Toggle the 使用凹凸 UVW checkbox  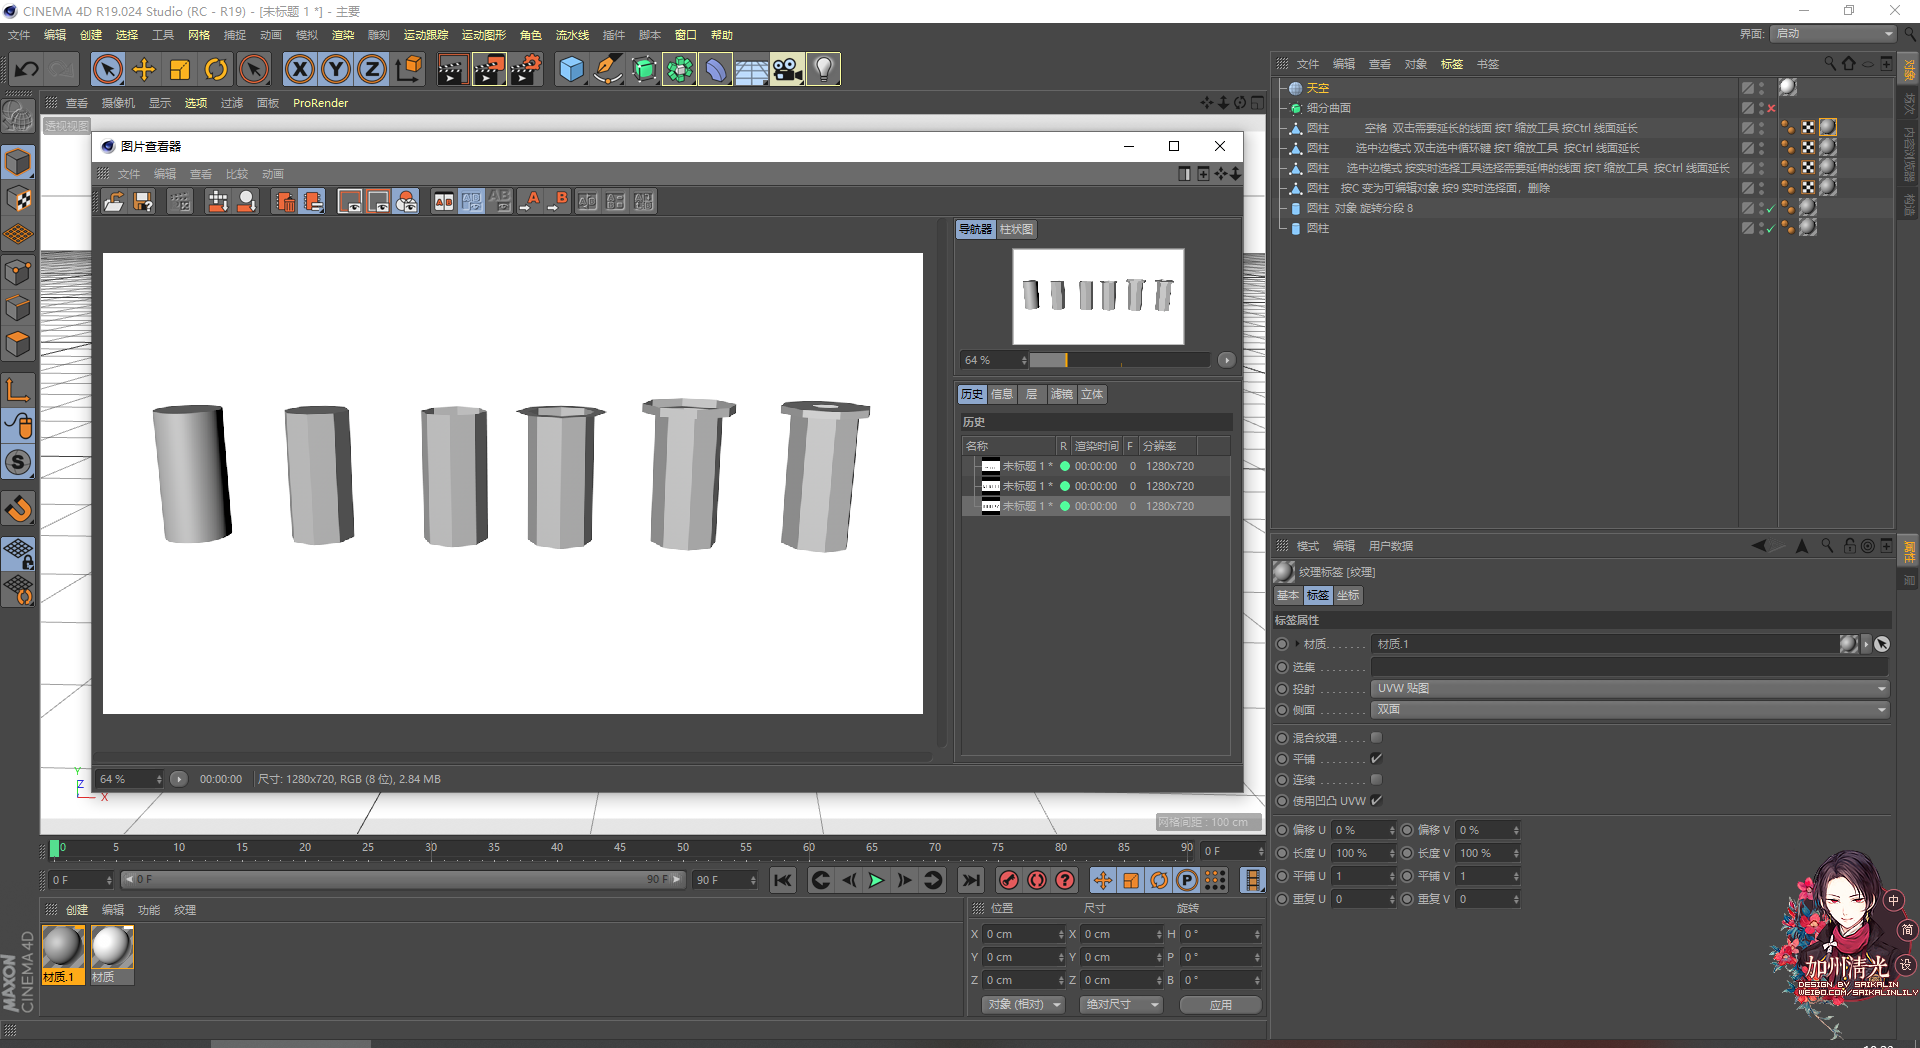click(x=1376, y=801)
